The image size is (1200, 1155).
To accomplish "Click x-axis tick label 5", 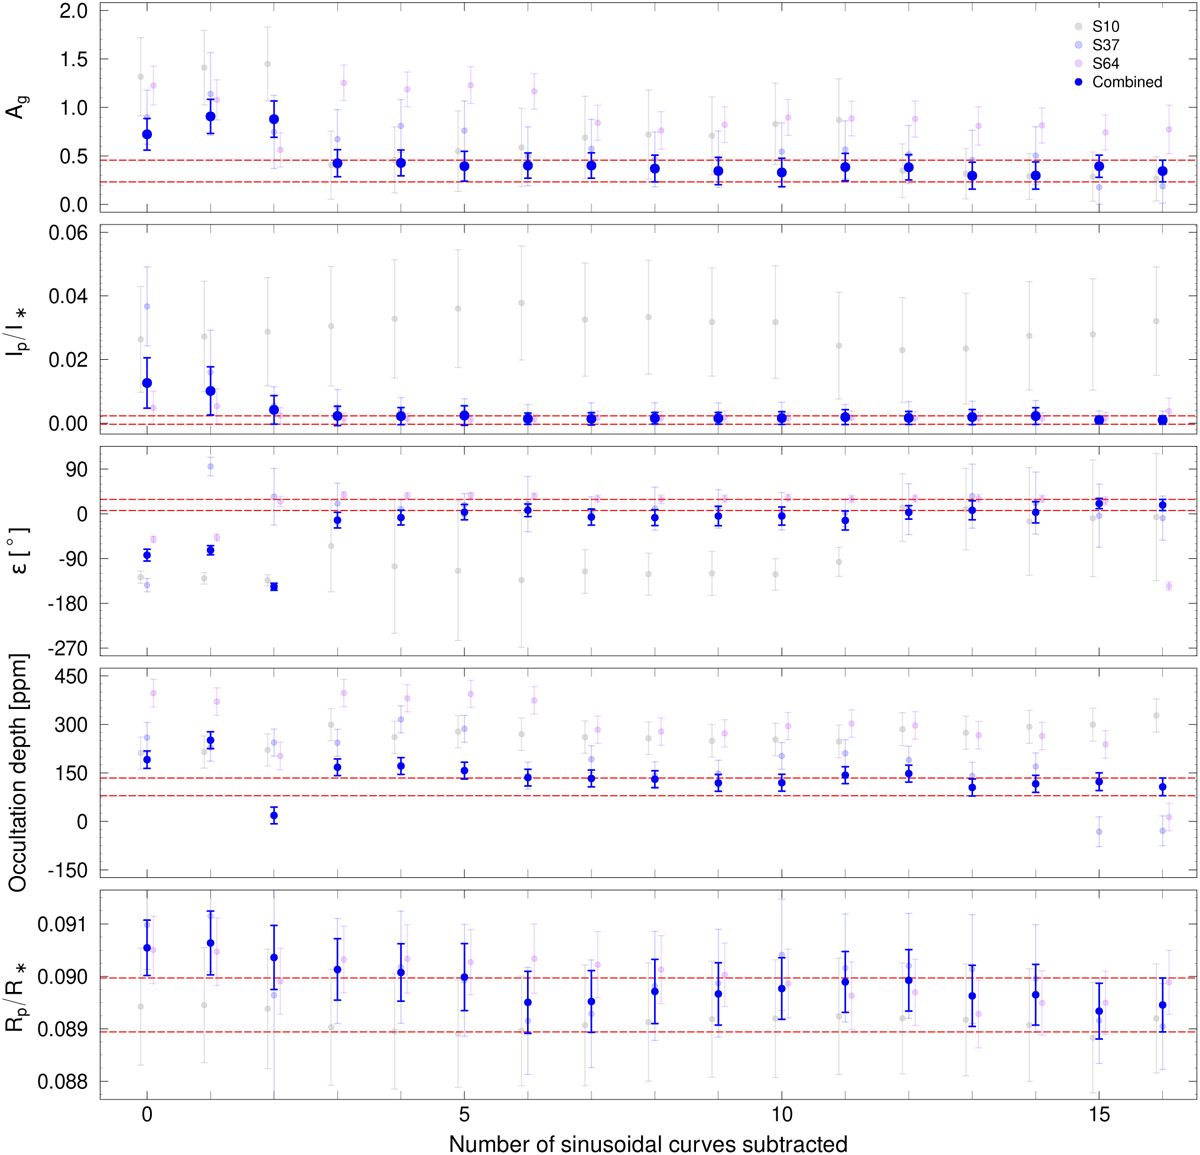I will 464,1115.
